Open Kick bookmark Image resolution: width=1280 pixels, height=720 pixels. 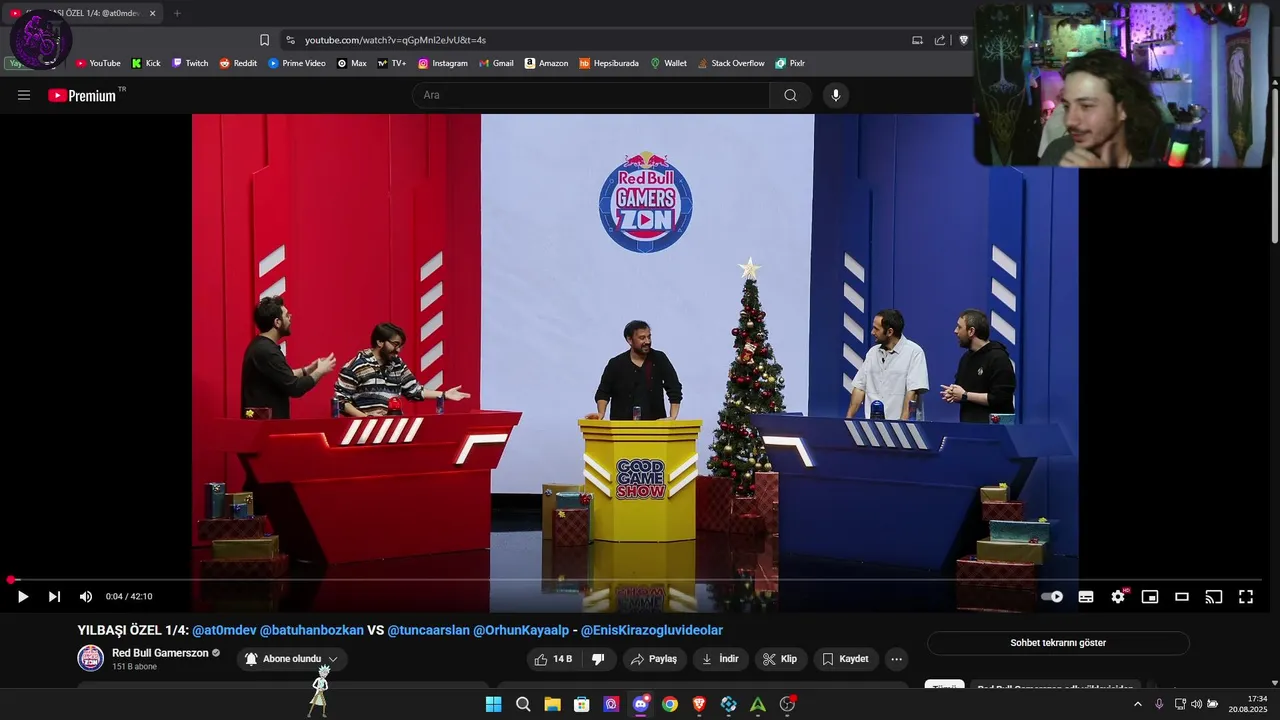tap(146, 63)
